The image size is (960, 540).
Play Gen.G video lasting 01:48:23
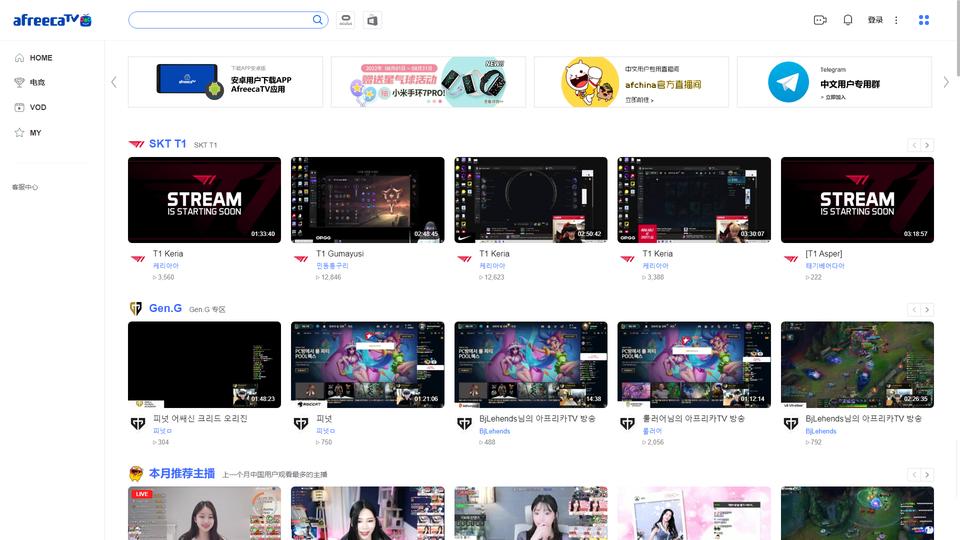coord(204,364)
